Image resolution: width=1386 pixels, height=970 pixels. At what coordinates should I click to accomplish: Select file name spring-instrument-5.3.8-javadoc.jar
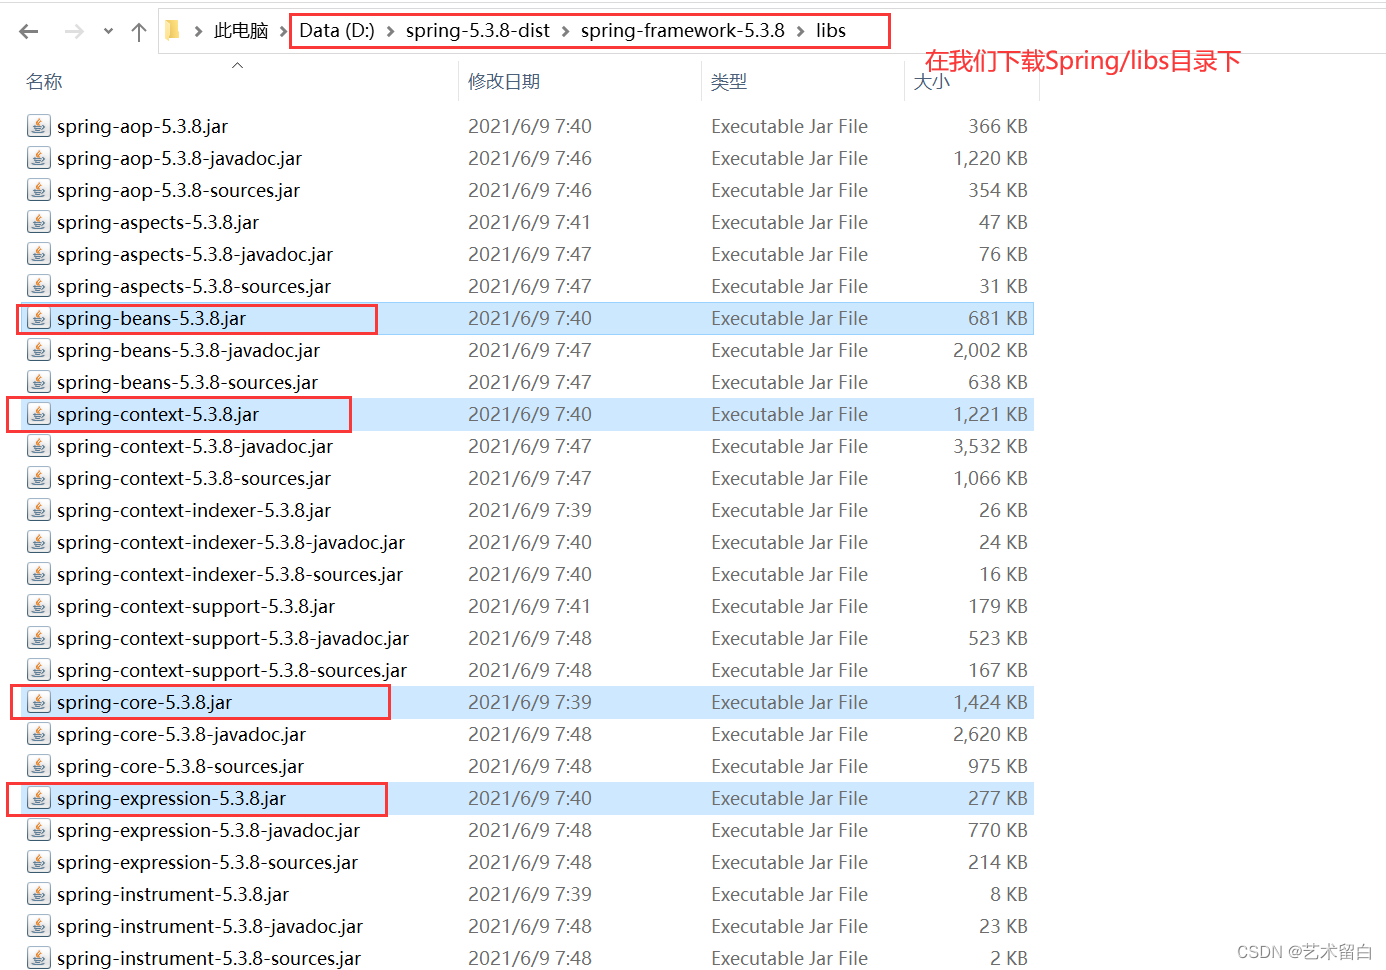click(210, 927)
